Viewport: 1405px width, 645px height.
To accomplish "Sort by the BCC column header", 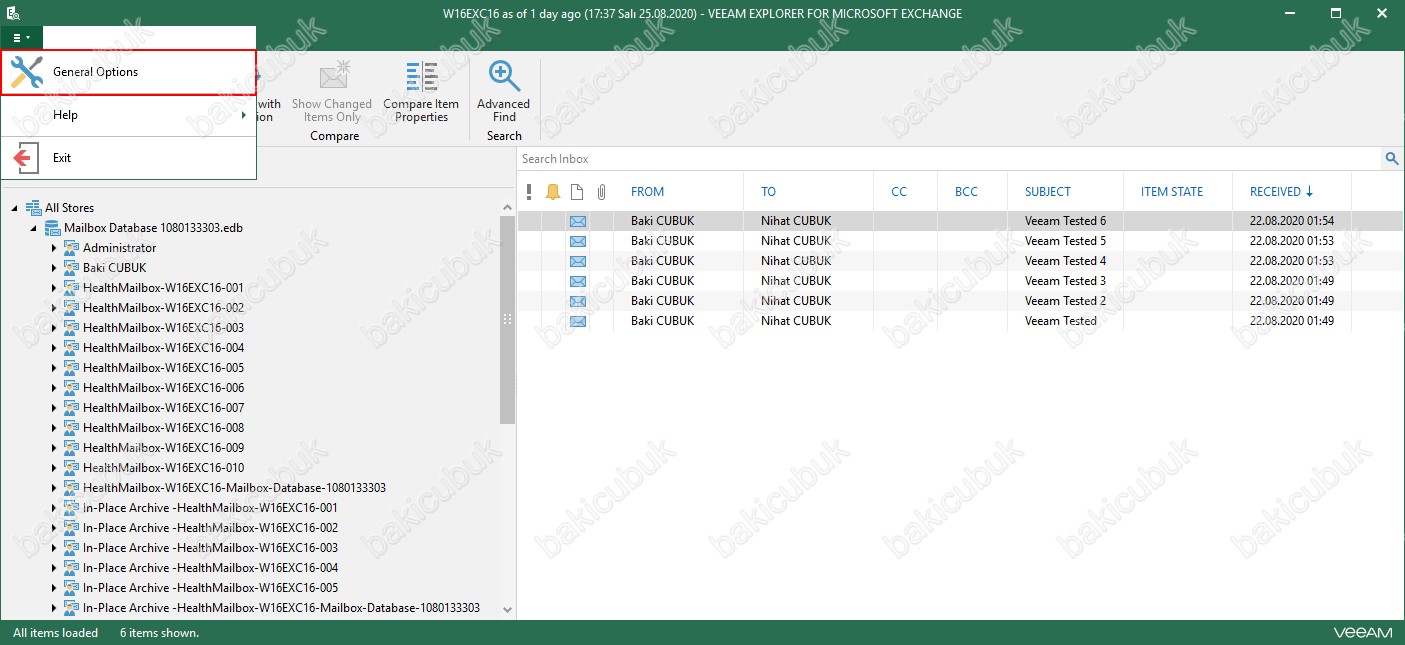I will point(966,192).
